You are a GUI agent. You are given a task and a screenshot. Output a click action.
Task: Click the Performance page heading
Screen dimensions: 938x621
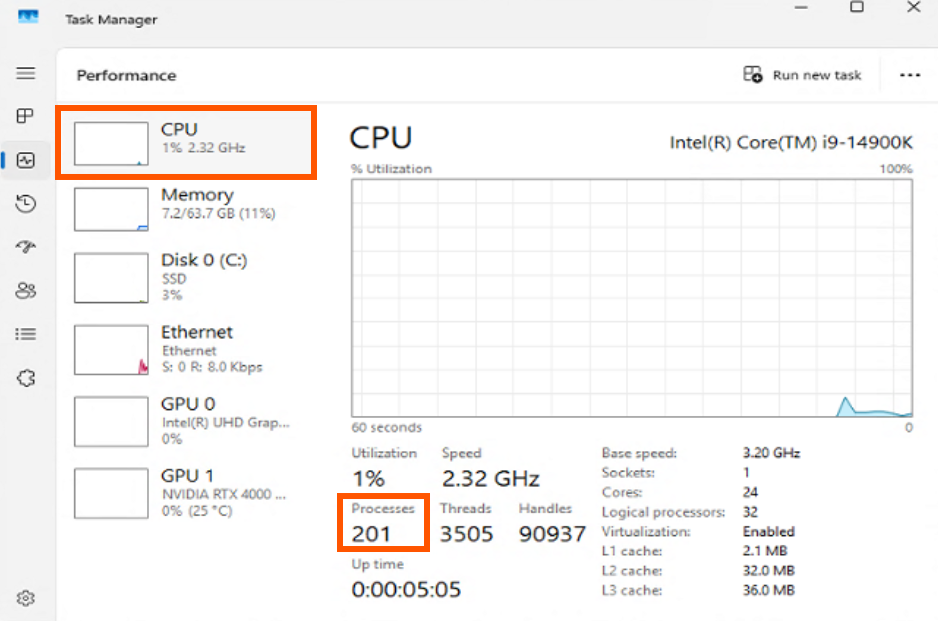pyautogui.click(x=126, y=75)
